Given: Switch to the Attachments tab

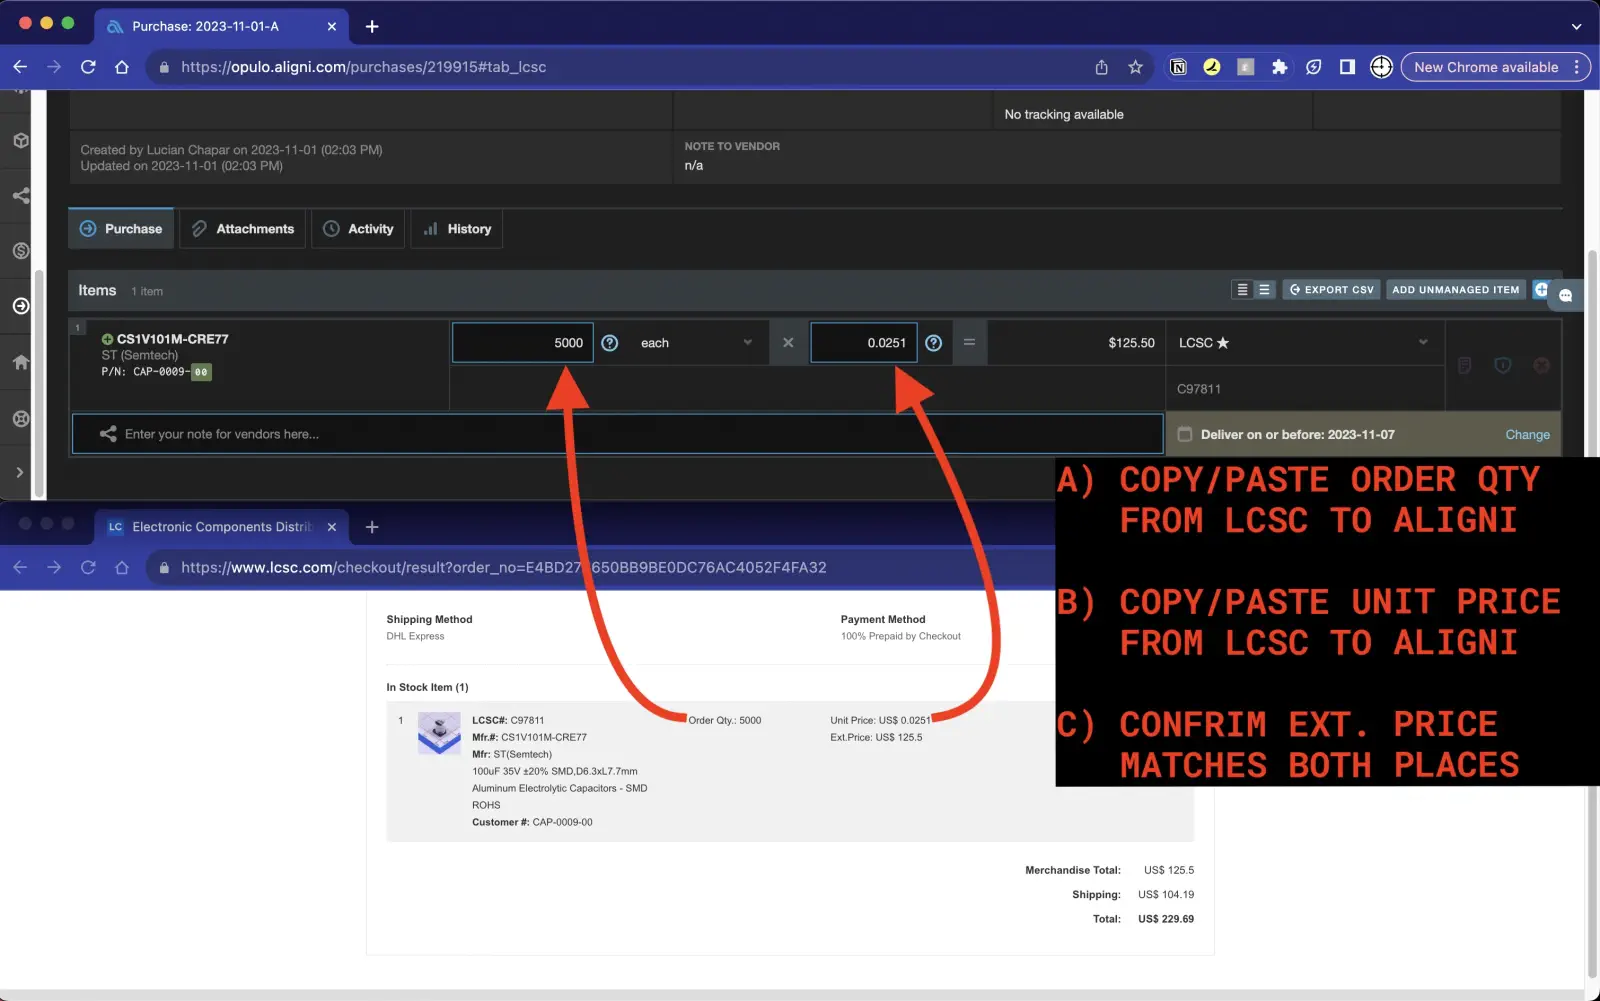Looking at the screenshot, I should coord(243,229).
